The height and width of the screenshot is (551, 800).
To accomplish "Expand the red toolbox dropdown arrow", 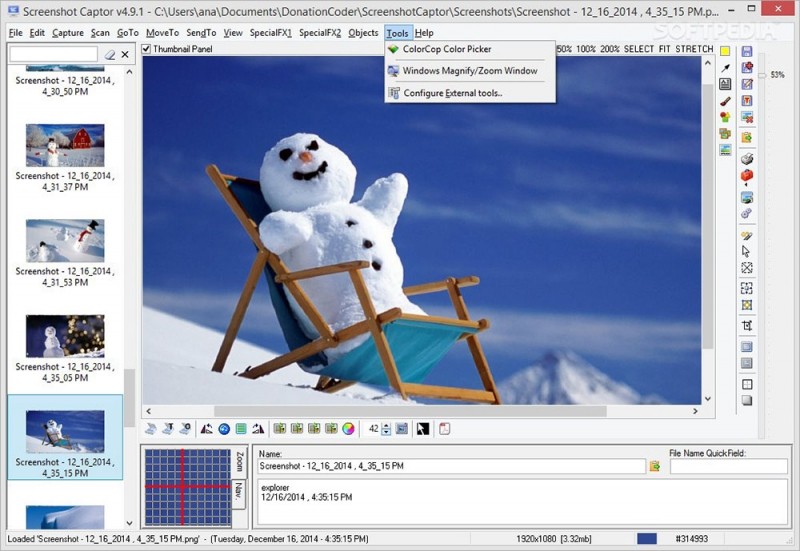I will (747, 184).
